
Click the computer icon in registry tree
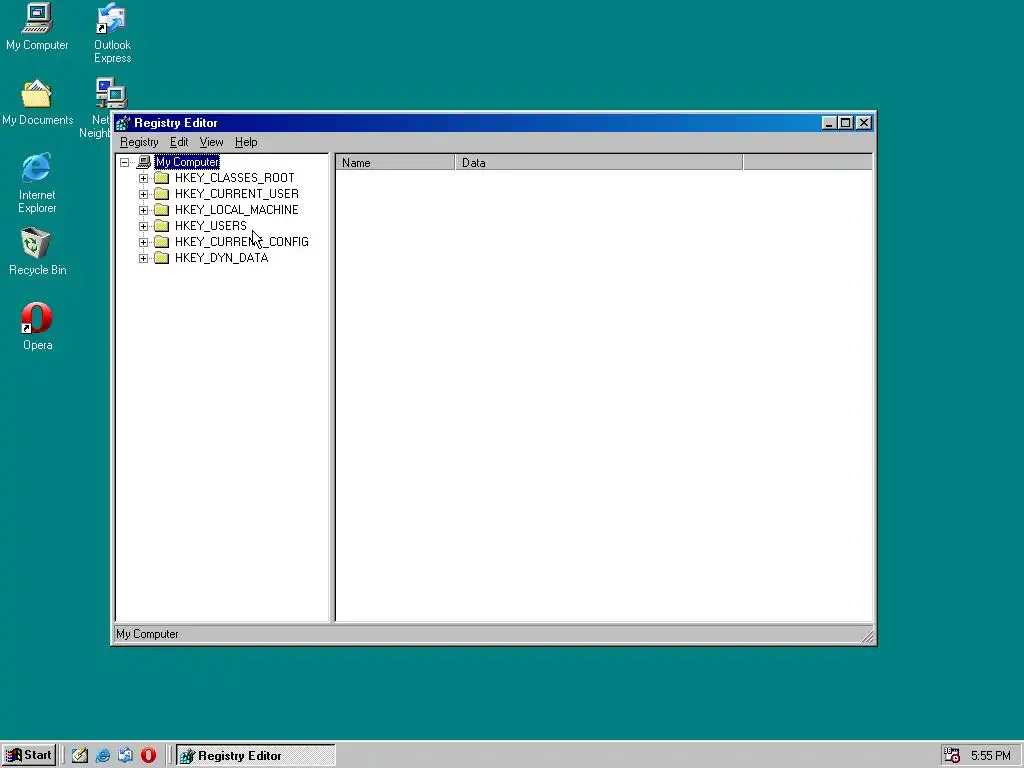pos(144,162)
